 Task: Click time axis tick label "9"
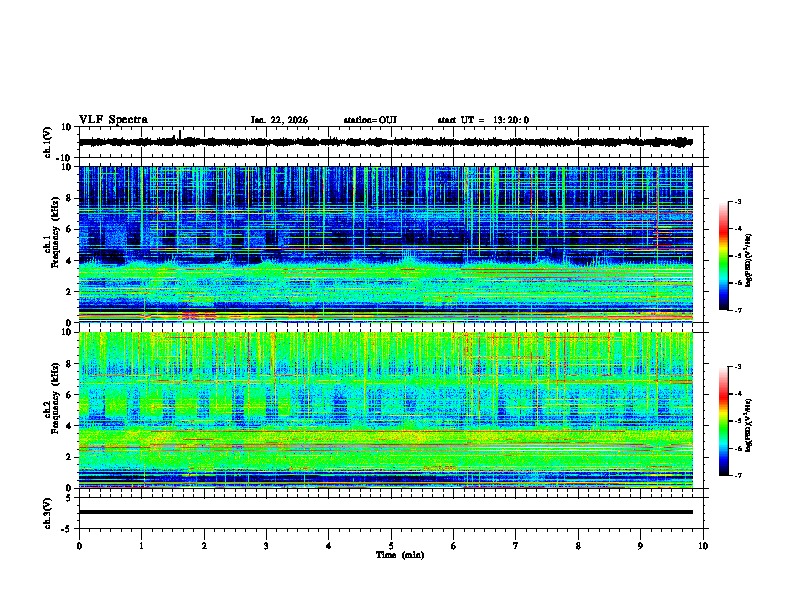point(640,546)
